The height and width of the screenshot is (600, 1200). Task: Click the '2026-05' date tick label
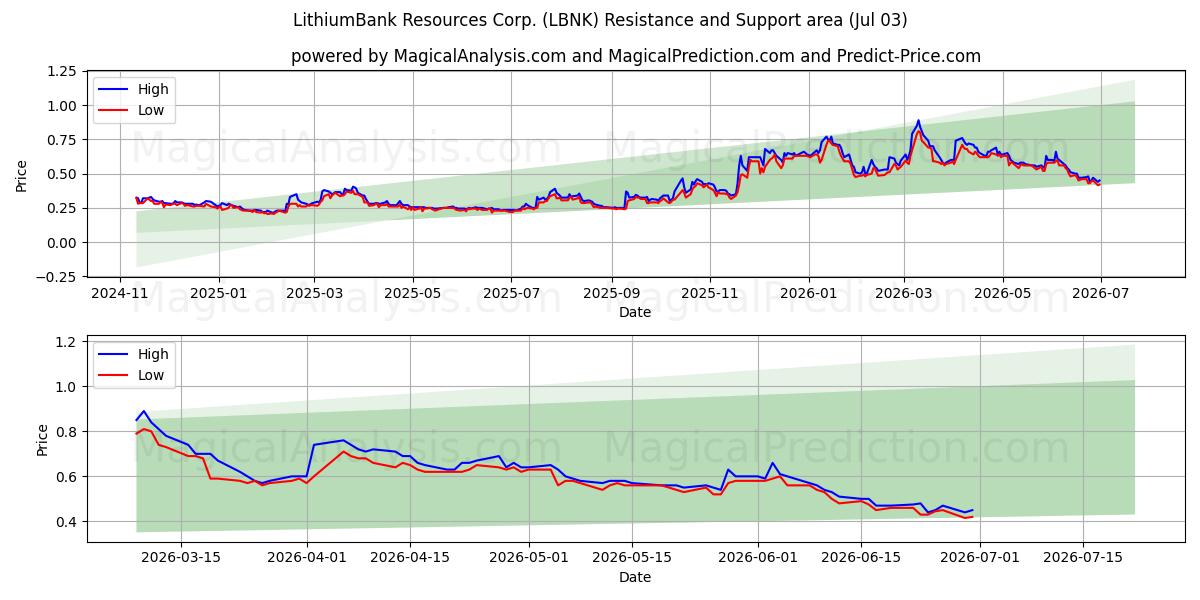point(1001,294)
